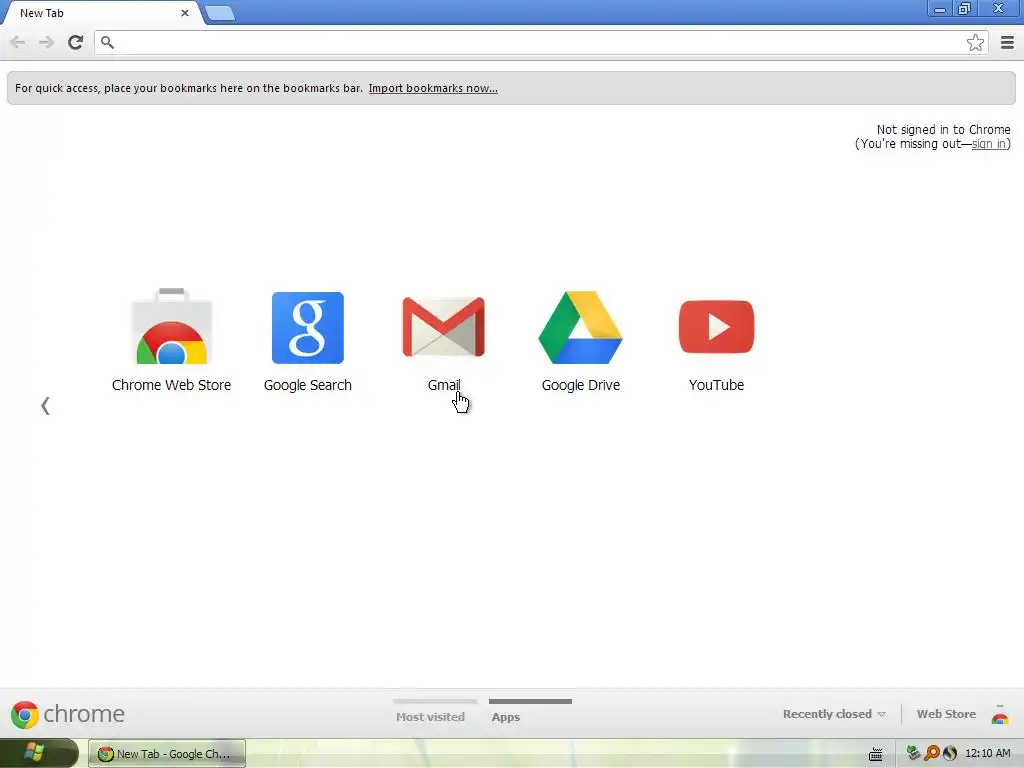Click the Gmail label text
1024x768 pixels.
(444, 385)
